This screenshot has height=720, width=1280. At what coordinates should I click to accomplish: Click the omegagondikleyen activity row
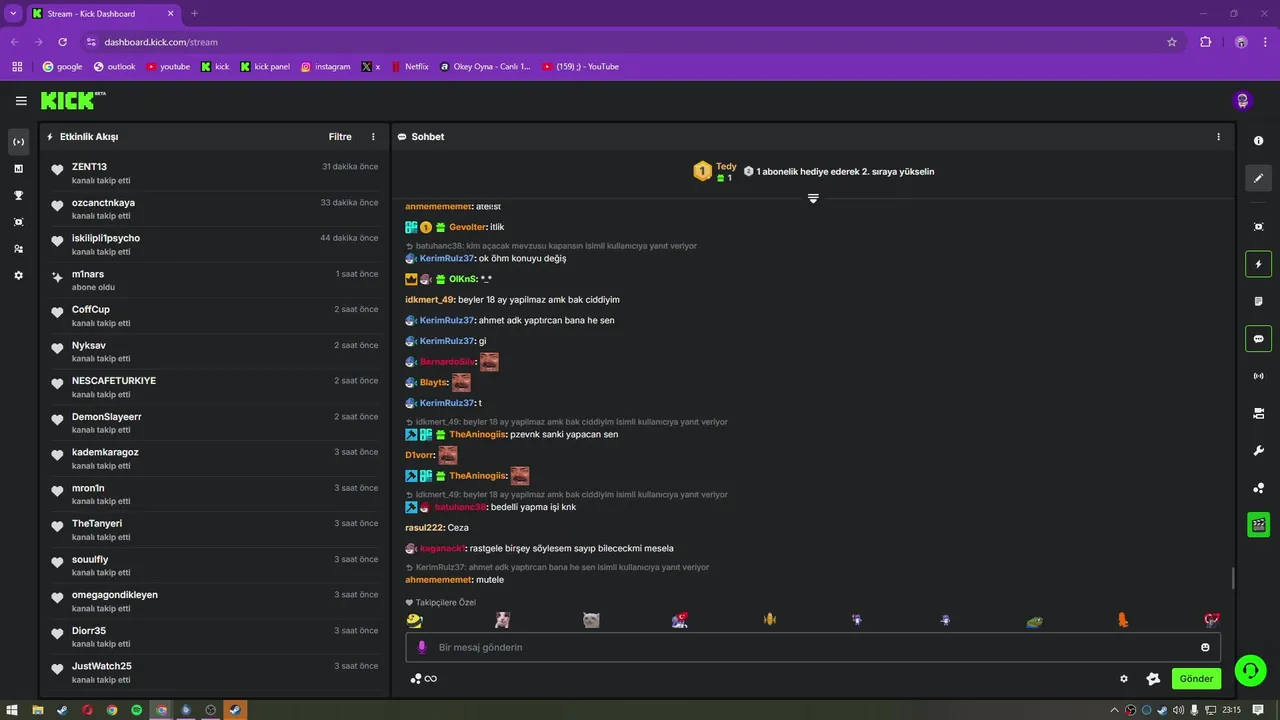click(214, 601)
